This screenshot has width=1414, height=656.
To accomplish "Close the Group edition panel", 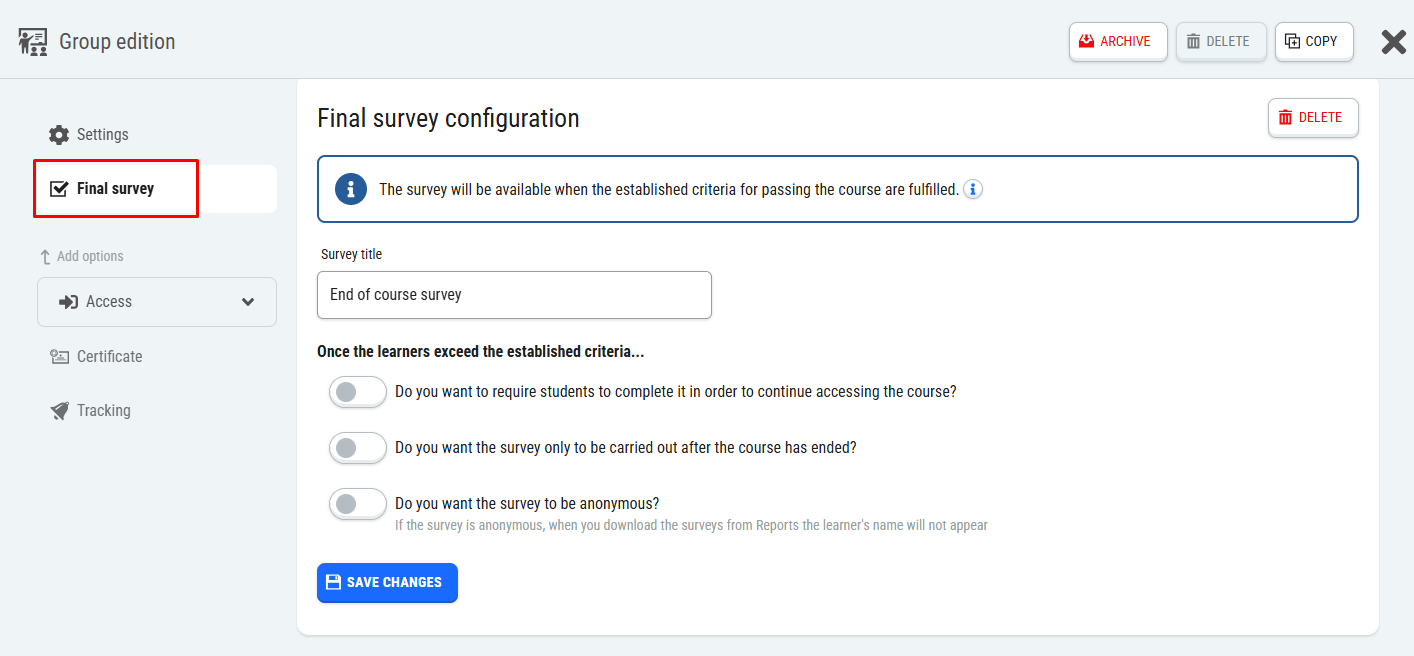I will point(1393,42).
